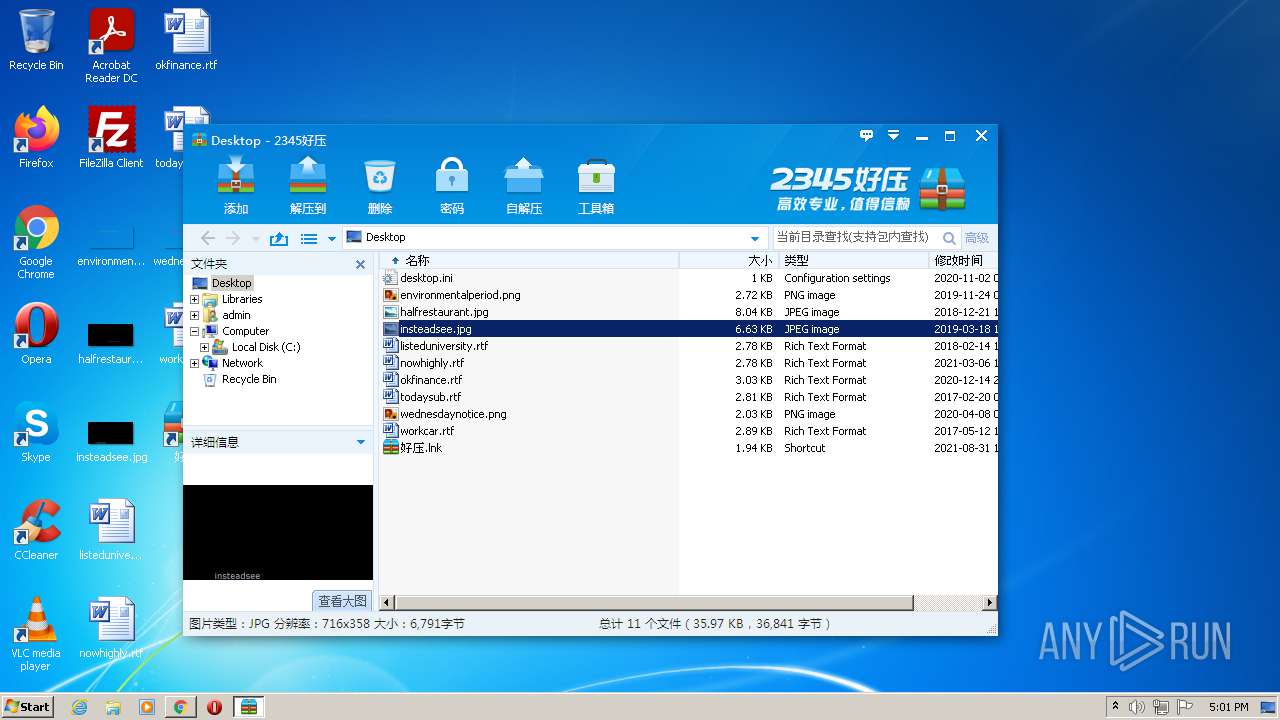Open the title bar main menu dropdown
1280x720 pixels.
pyautogui.click(x=894, y=135)
